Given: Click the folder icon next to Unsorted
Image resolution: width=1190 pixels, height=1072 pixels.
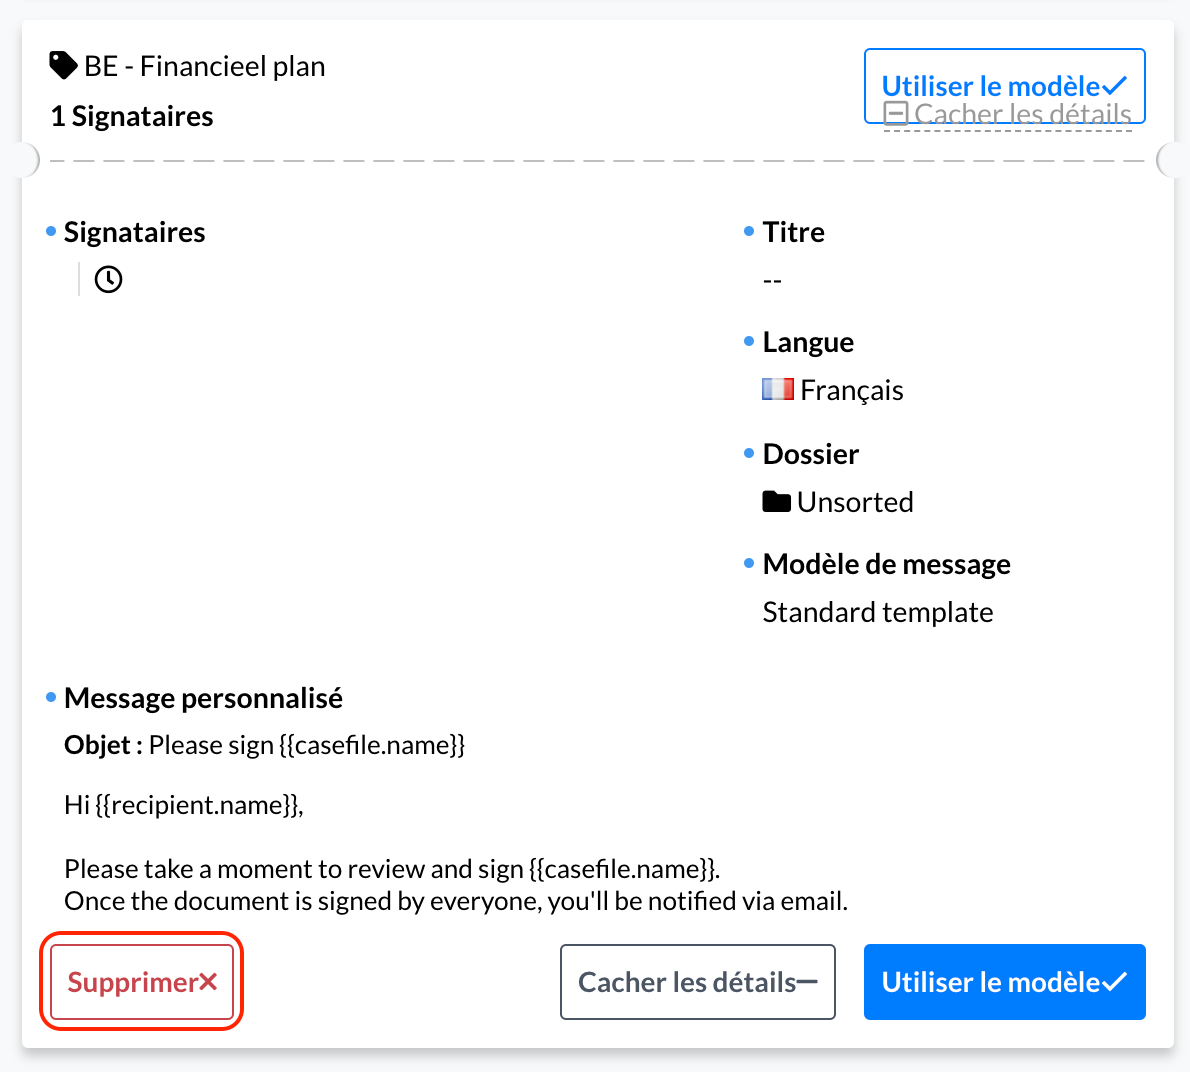Looking at the screenshot, I should pos(776,501).
